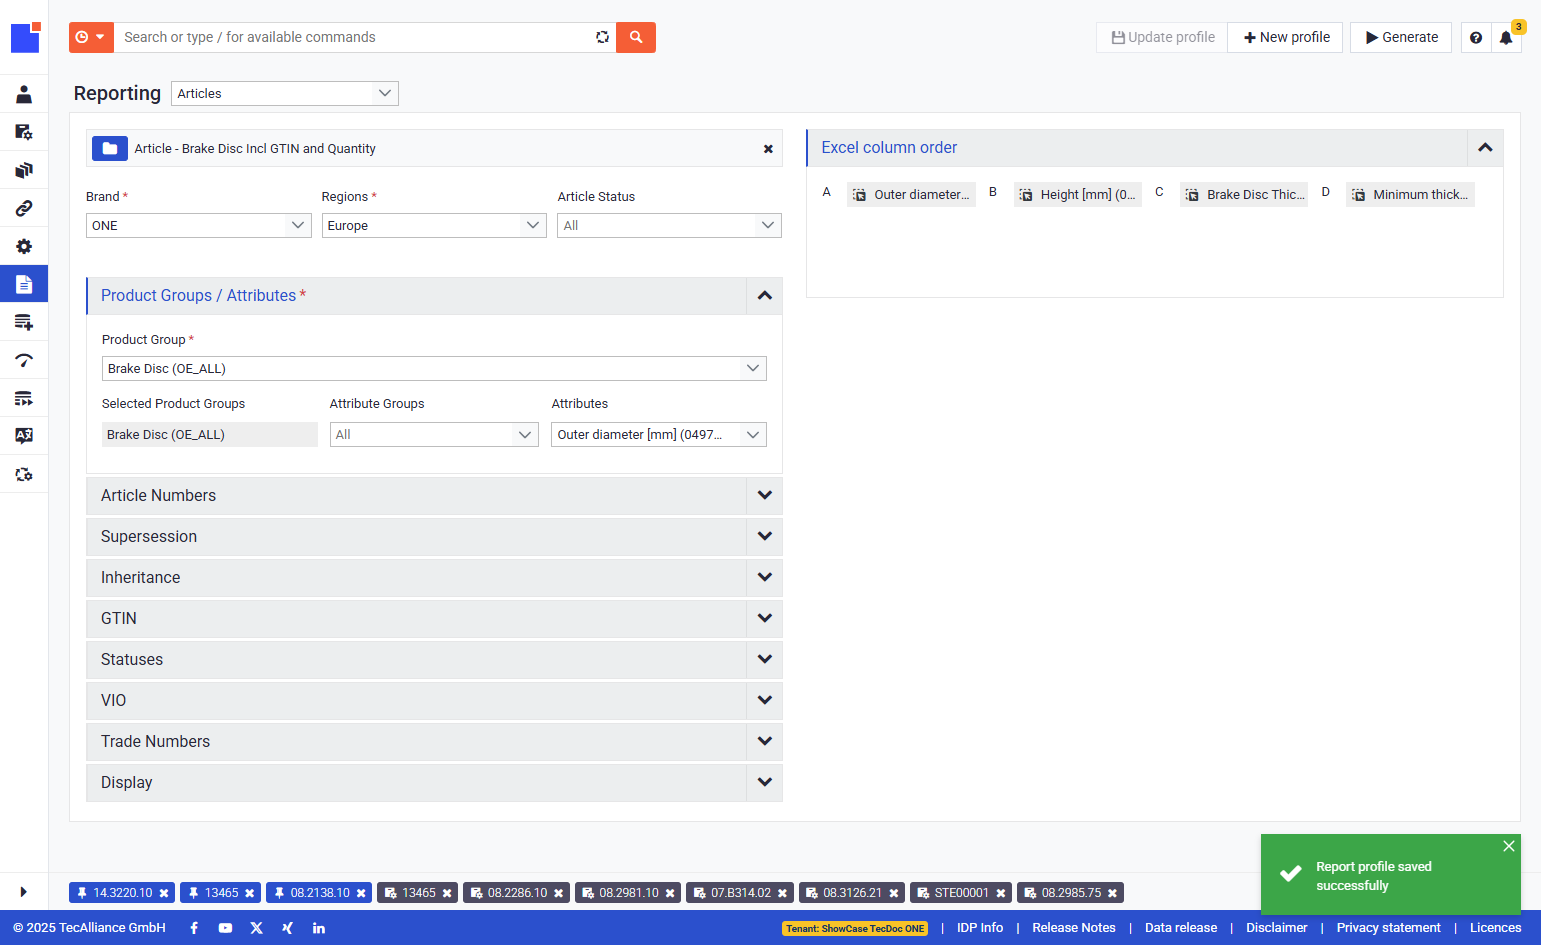The width and height of the screenshot is (1541, 945).
Task: Open the Article Status dropdown
Action: click(669, 225)
